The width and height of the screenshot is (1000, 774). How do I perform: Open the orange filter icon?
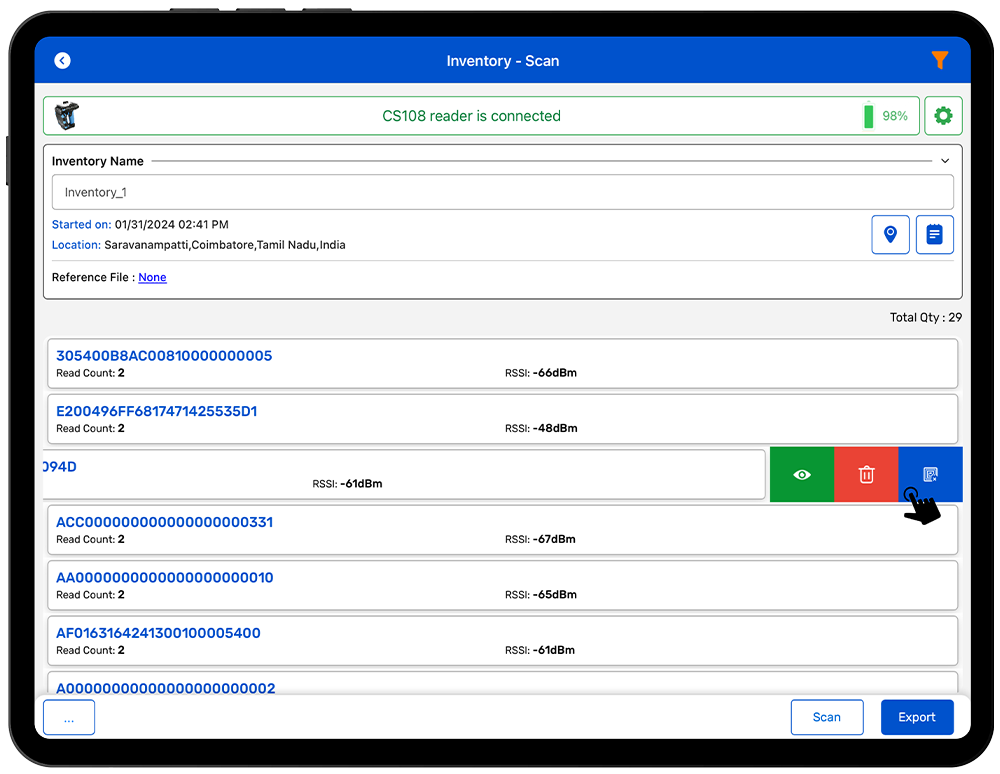click(939, 61)
